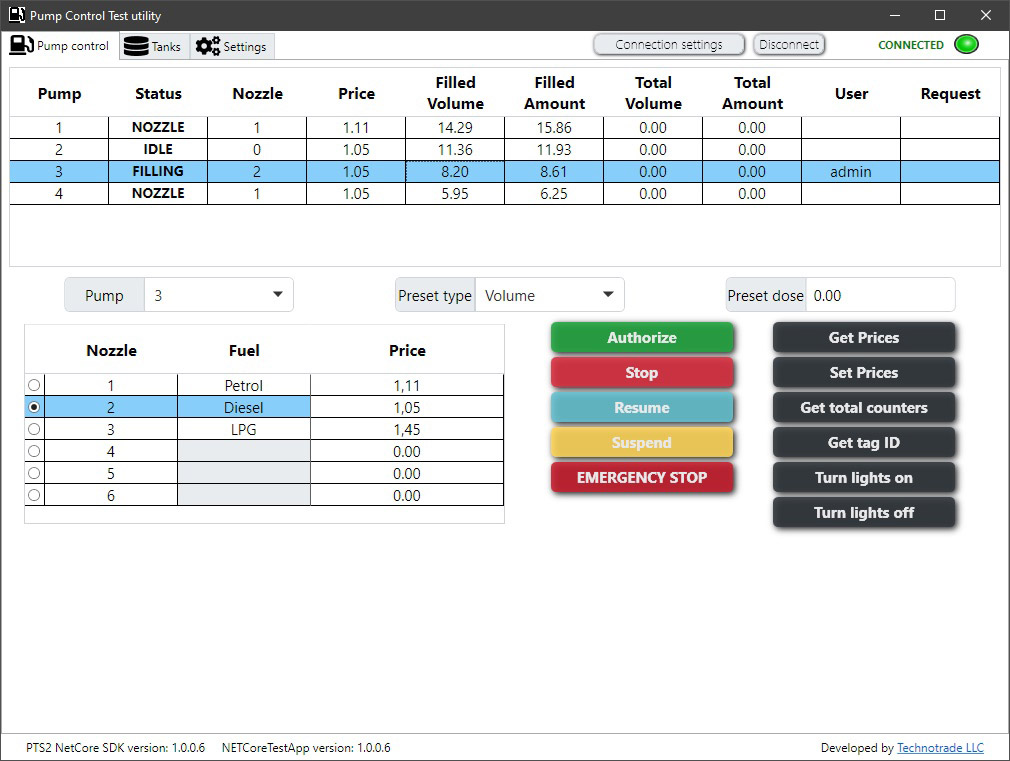Viewport: 1010px width, 761px height.
Task: Click the gears icon for Settings
Action: click(208, 46)
